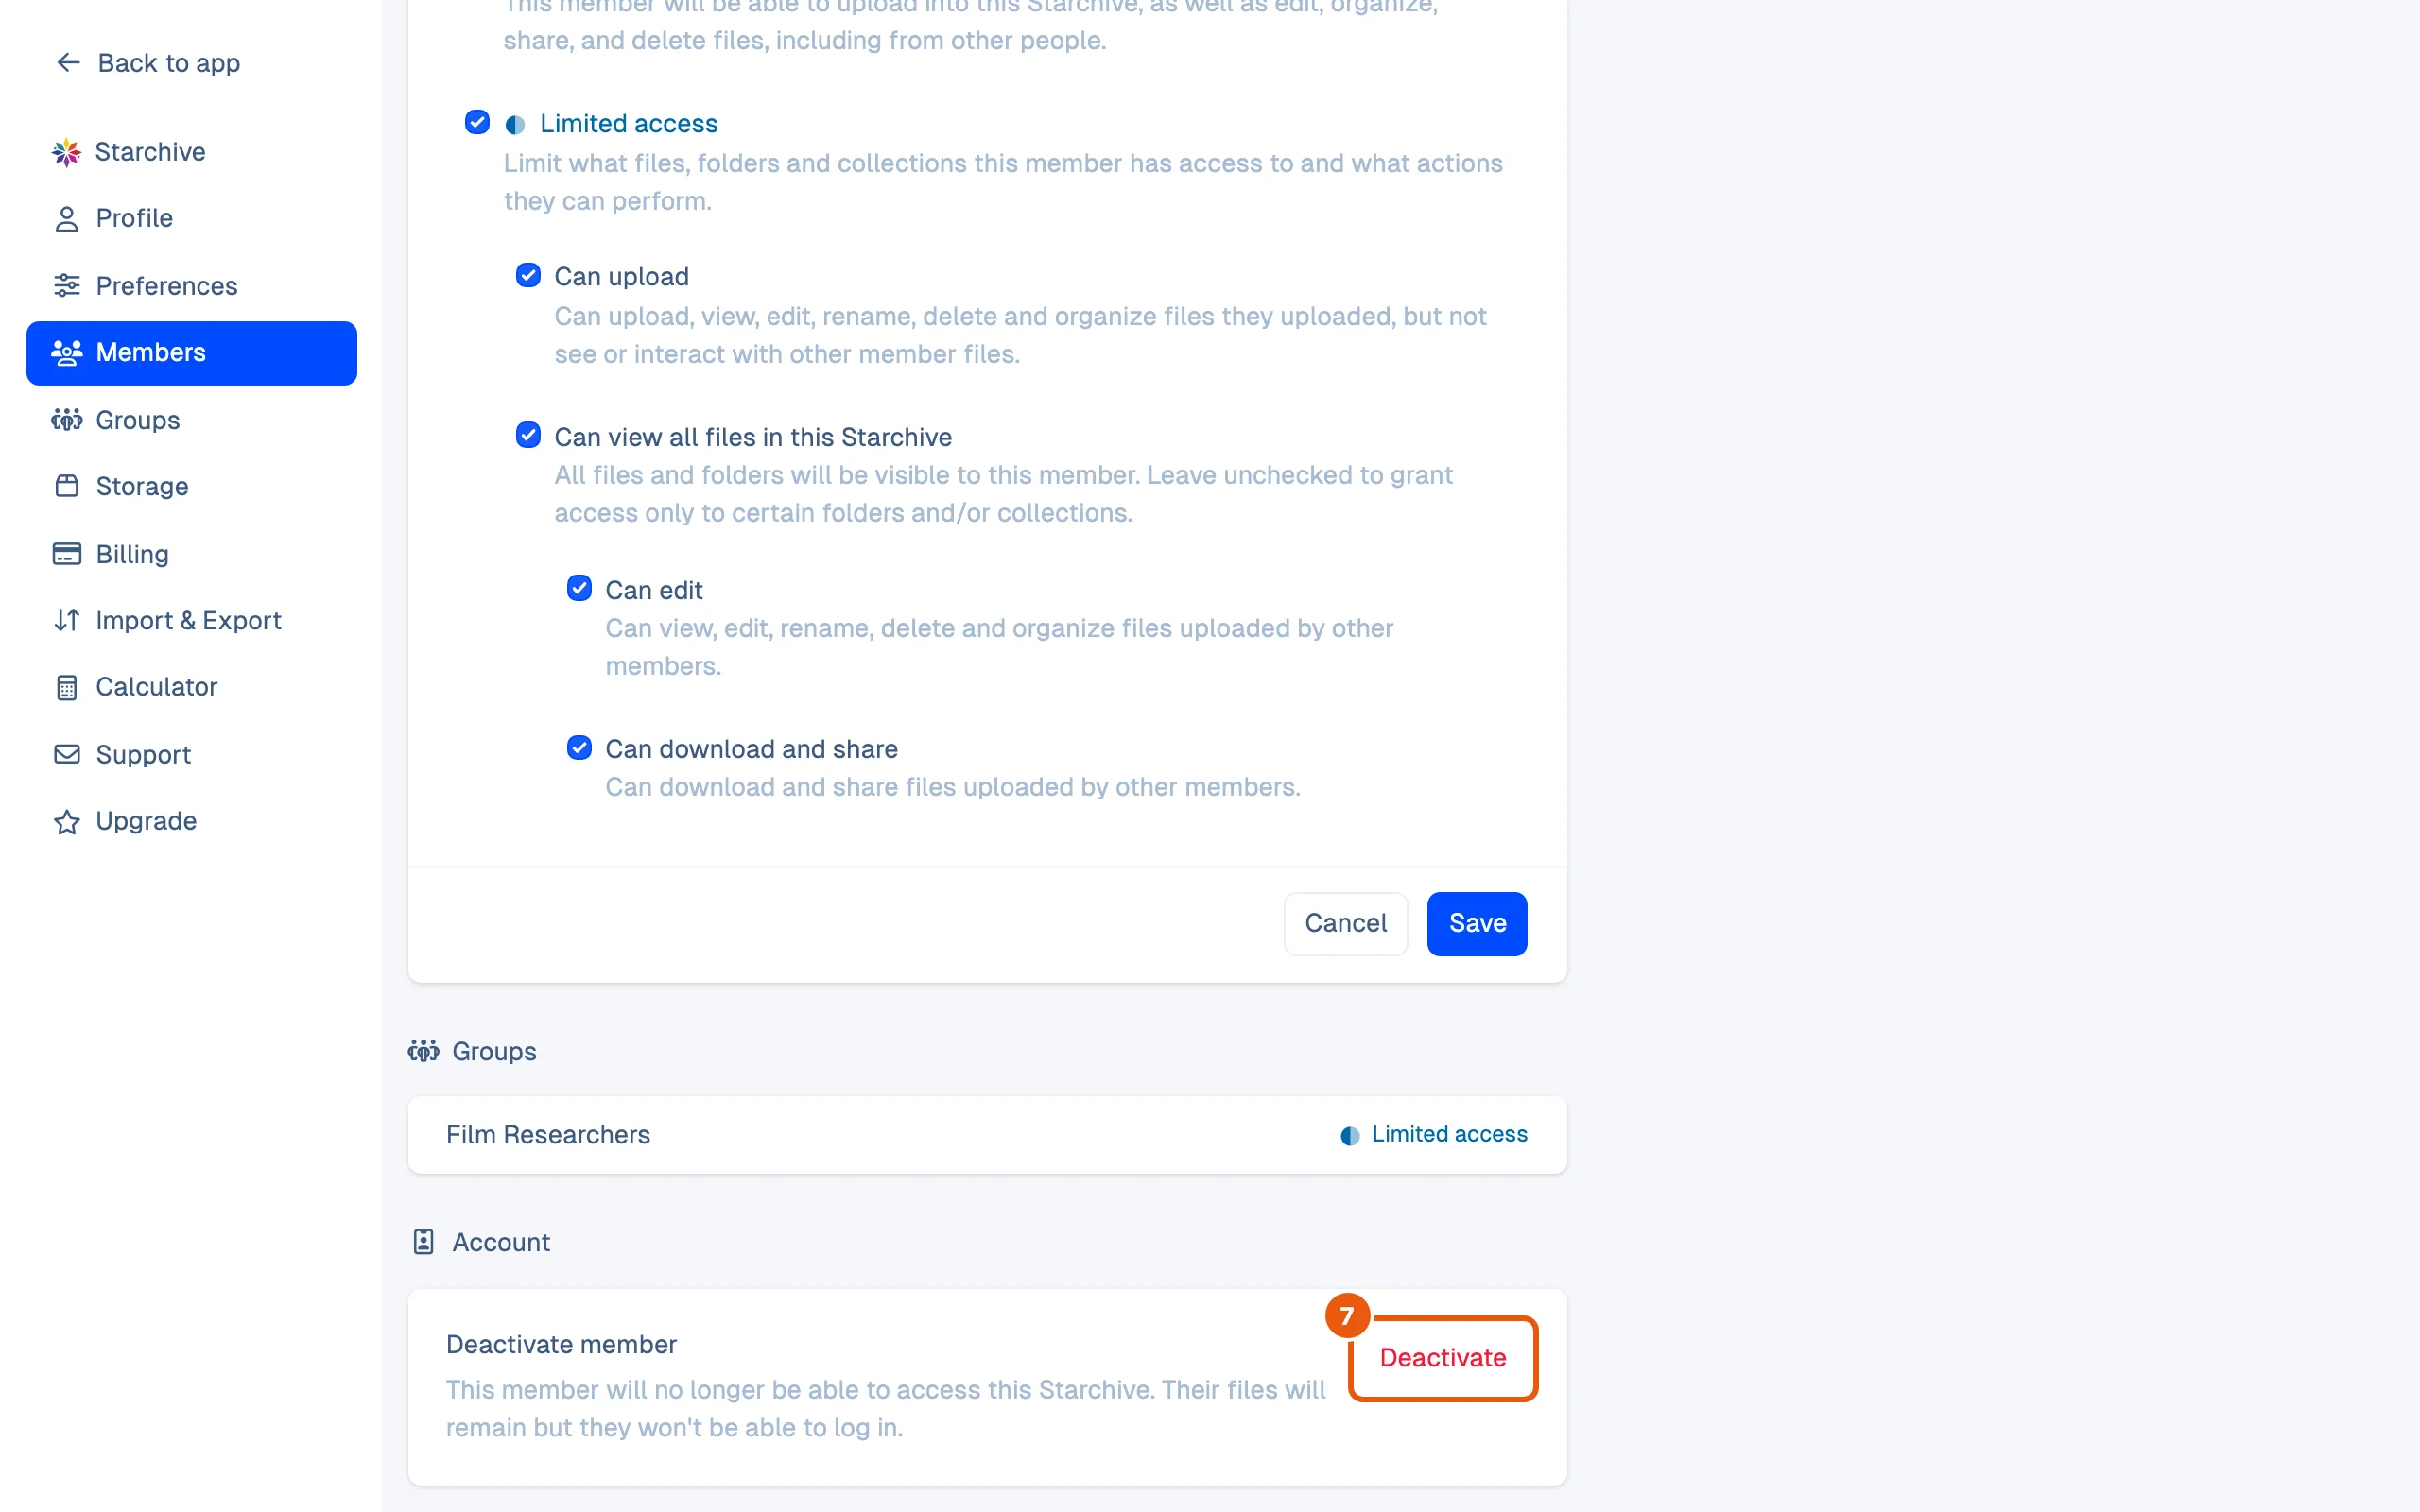The width and height of the screenshot is (2420, 1512).
Task: Click the Upgrade star icon
Action: (x=67, y=822)
